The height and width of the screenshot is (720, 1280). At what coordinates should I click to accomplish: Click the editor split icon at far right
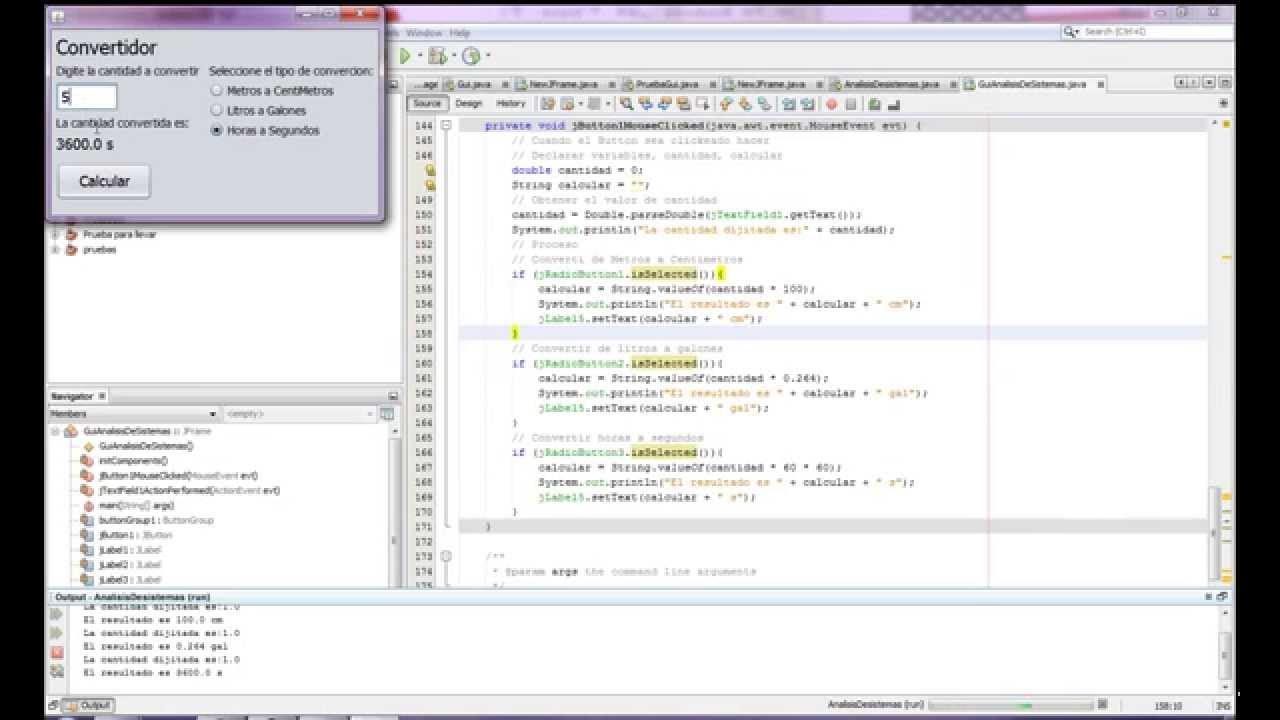click(1223, 104)
